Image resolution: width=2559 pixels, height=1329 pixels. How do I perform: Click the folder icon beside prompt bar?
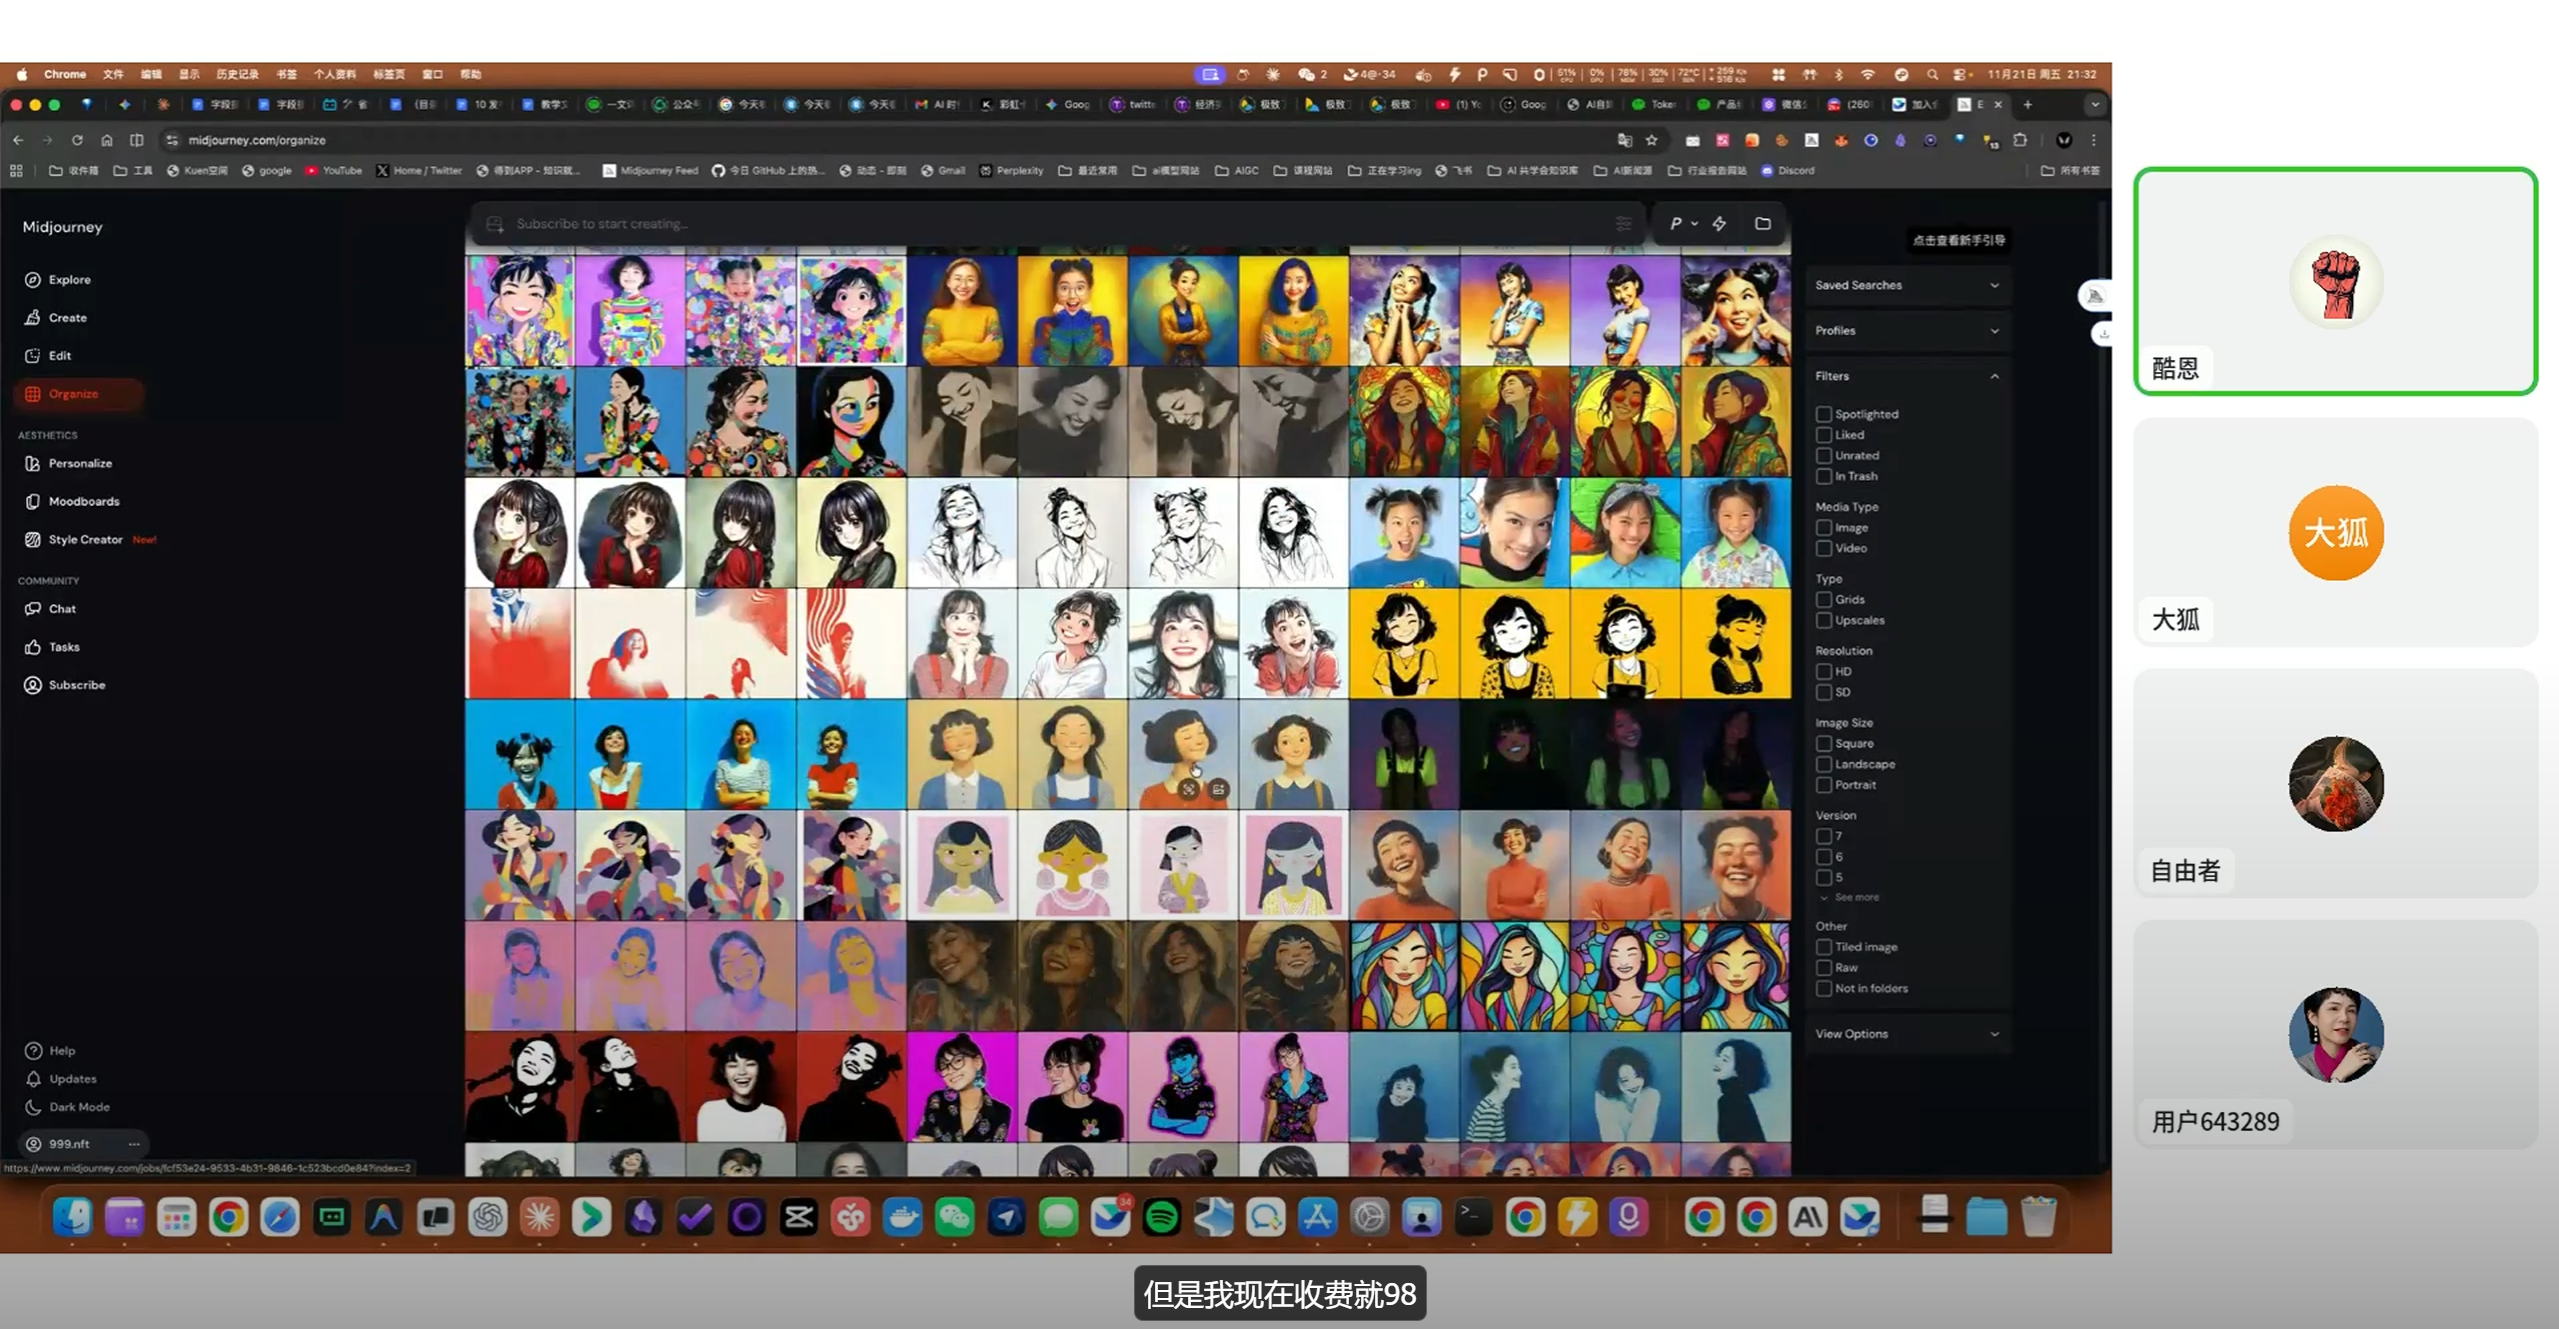click(x=1763, y=224)
